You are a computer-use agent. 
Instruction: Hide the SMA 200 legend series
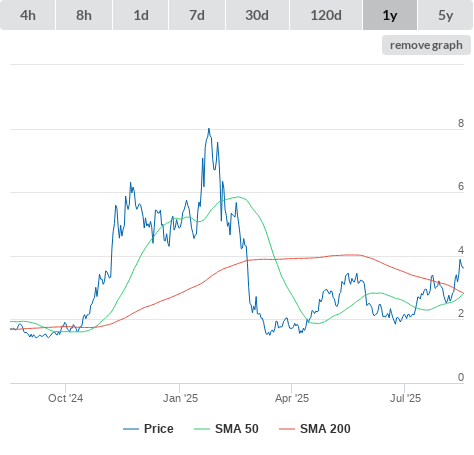click(315, 429)
